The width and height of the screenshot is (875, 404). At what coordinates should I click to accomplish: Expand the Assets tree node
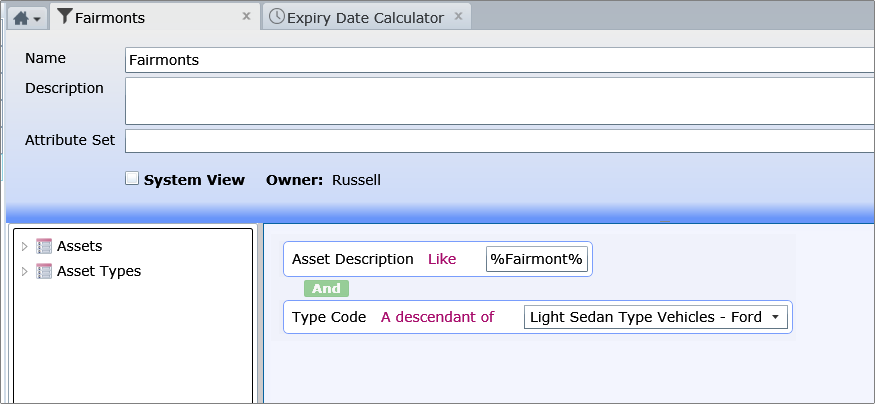24,246
